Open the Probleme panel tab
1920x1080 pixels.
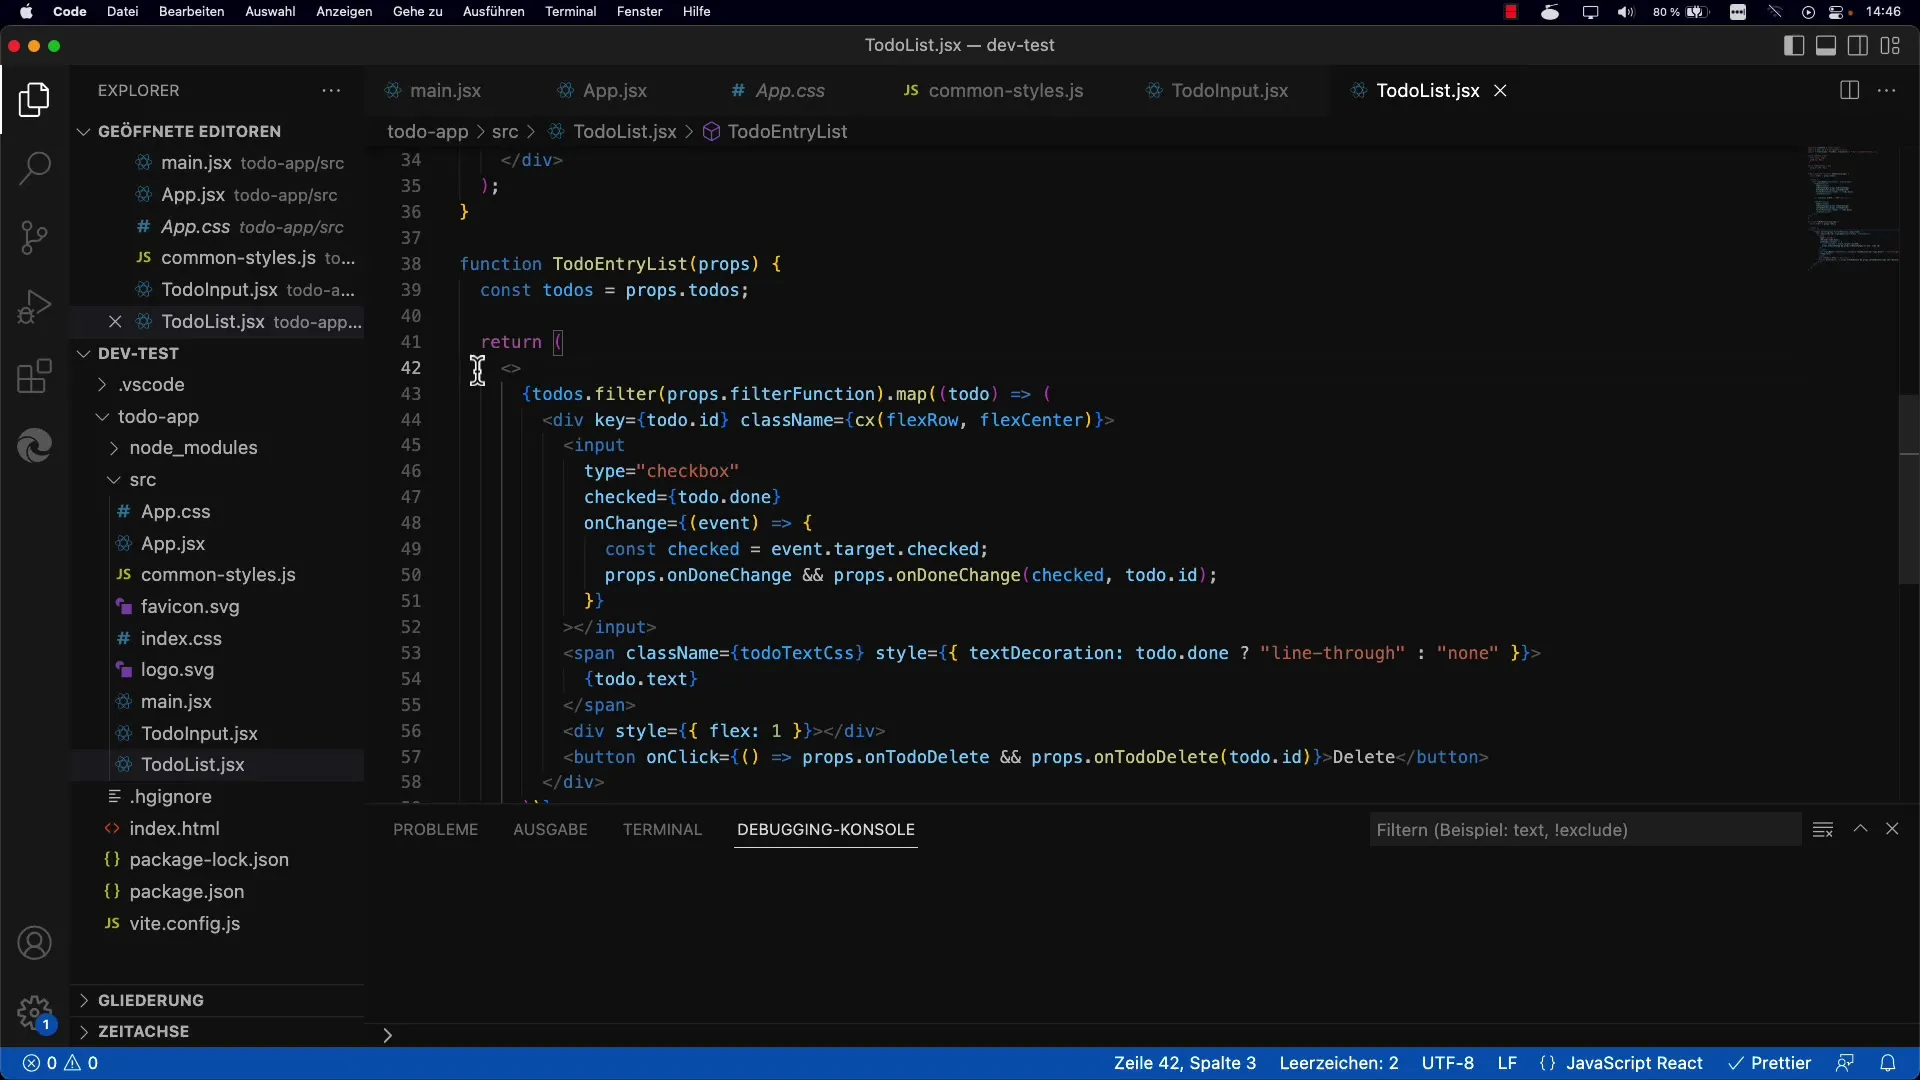(x=435, y=829)
